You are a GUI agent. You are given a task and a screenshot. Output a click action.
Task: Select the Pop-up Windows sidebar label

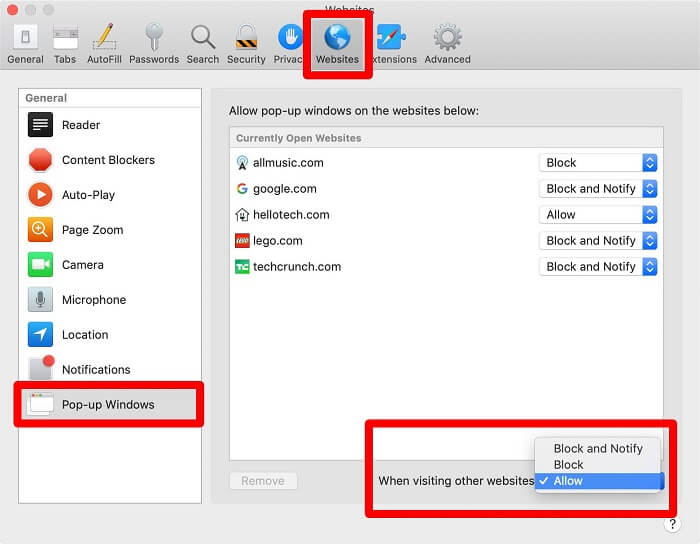108,405
